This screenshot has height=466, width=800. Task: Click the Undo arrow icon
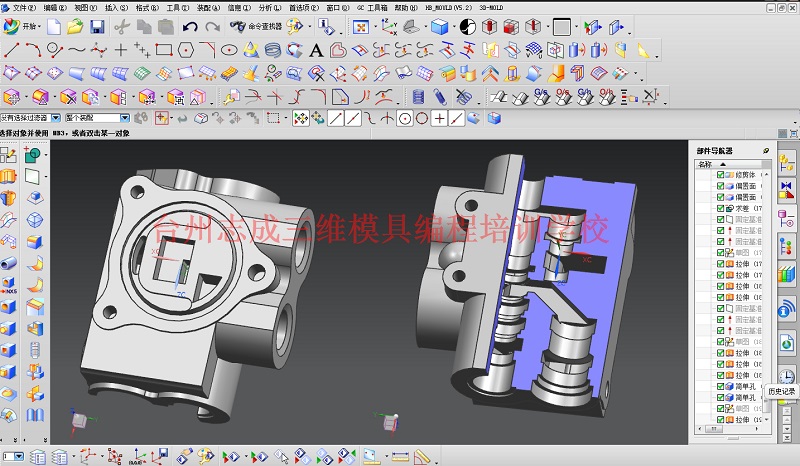tap(190, 27)
